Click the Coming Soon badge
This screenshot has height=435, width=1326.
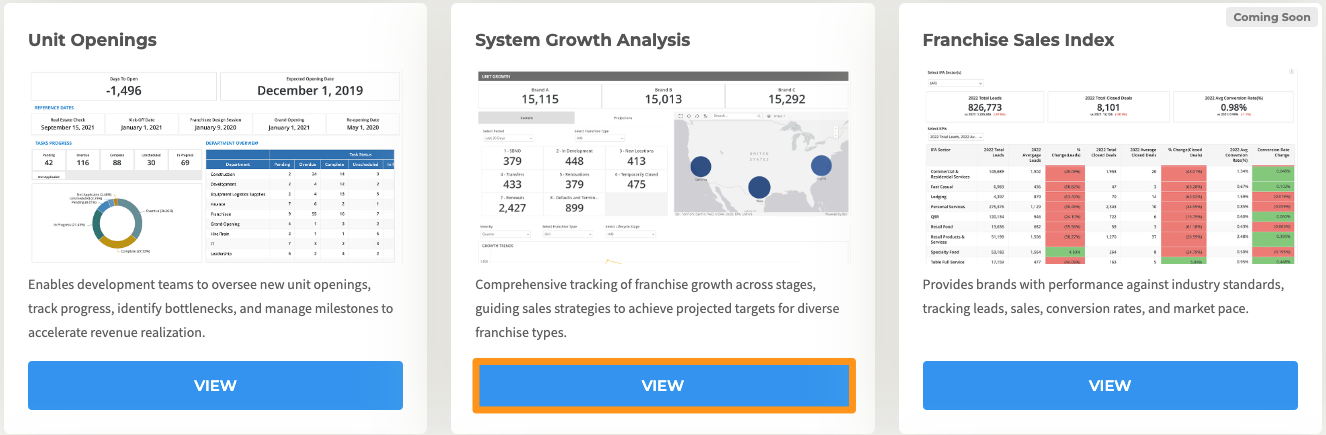(x=1271, y=17)
